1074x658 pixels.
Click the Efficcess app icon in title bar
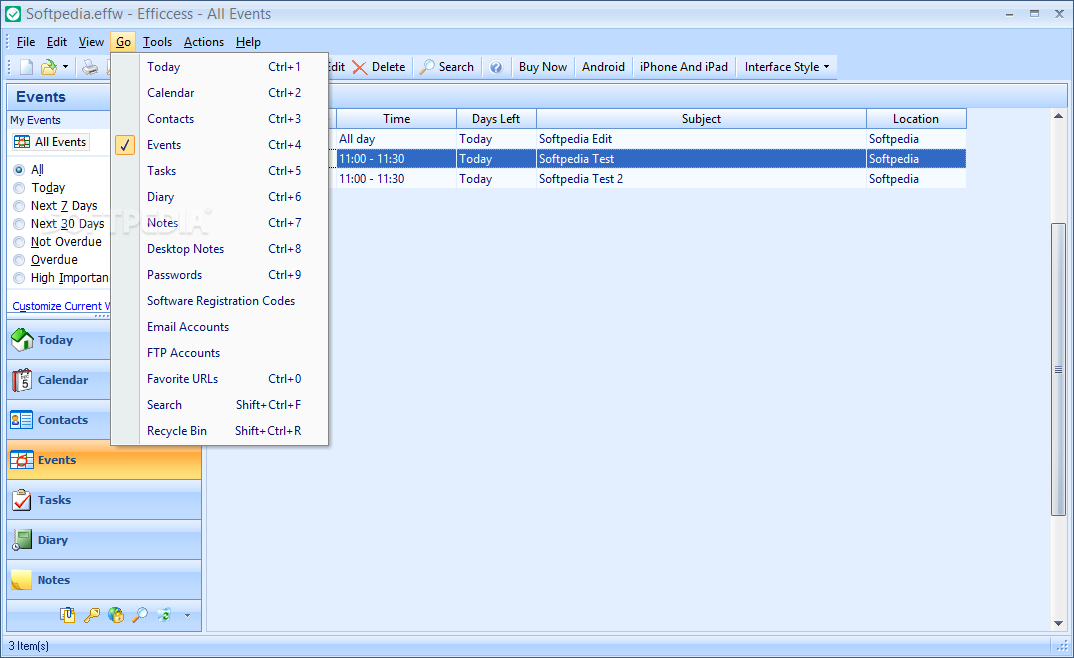point(12,14)
